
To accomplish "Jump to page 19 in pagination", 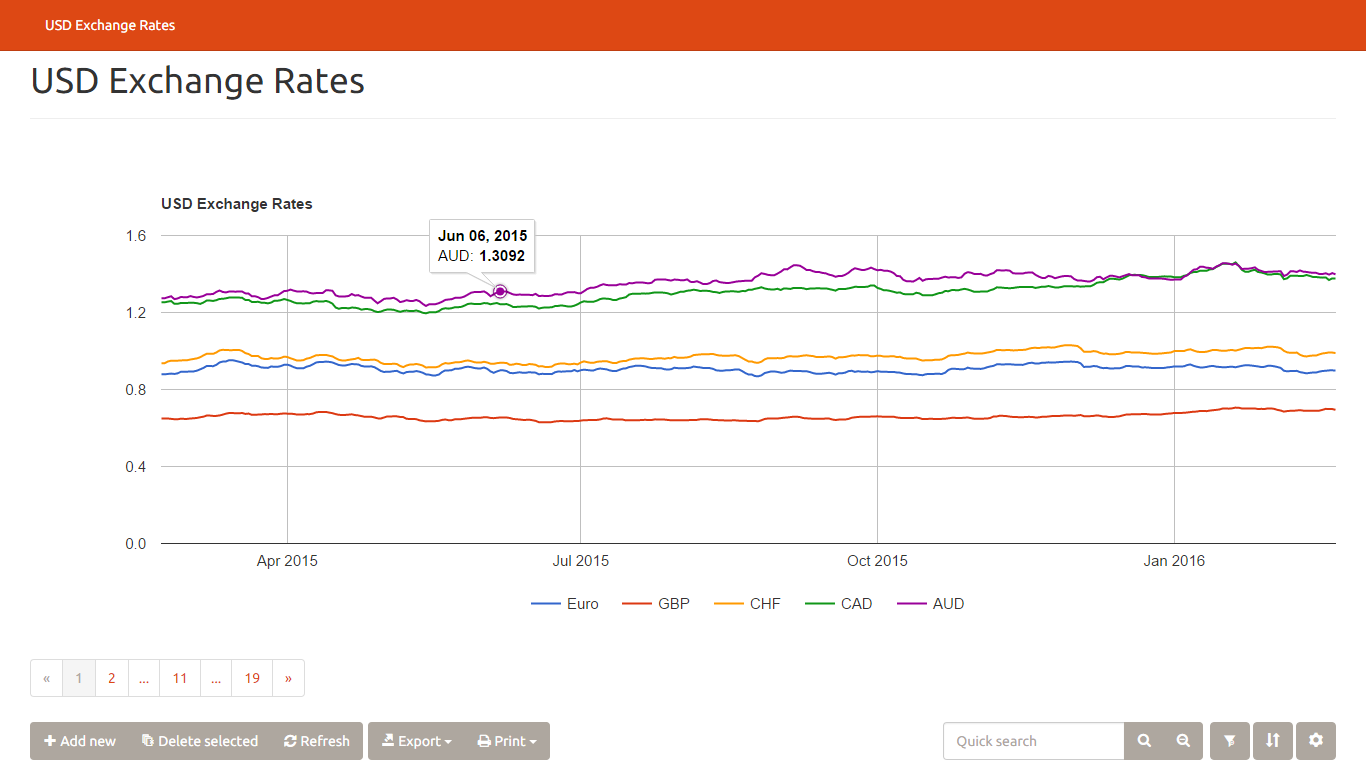I will point(252,678).
